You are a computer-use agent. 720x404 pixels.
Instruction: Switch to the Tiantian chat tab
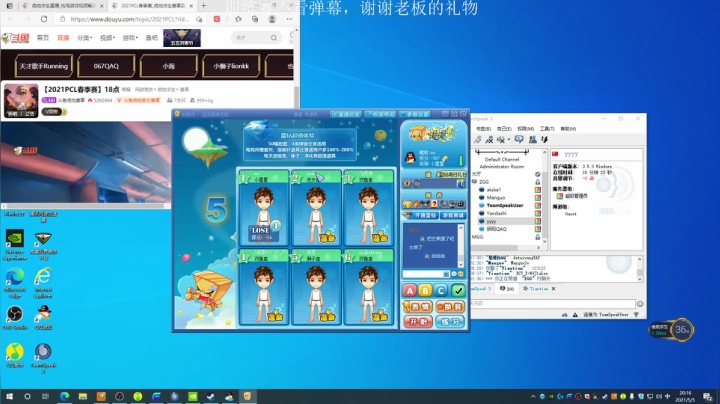(535, 289)
